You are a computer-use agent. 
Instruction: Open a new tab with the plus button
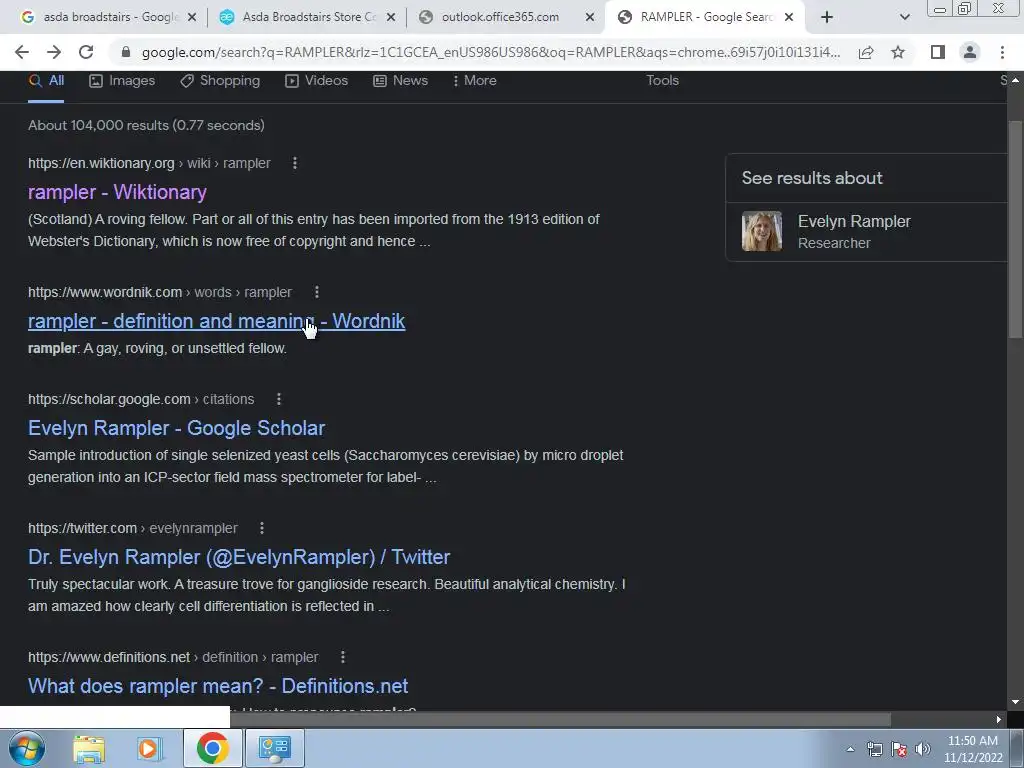(827, 17)
